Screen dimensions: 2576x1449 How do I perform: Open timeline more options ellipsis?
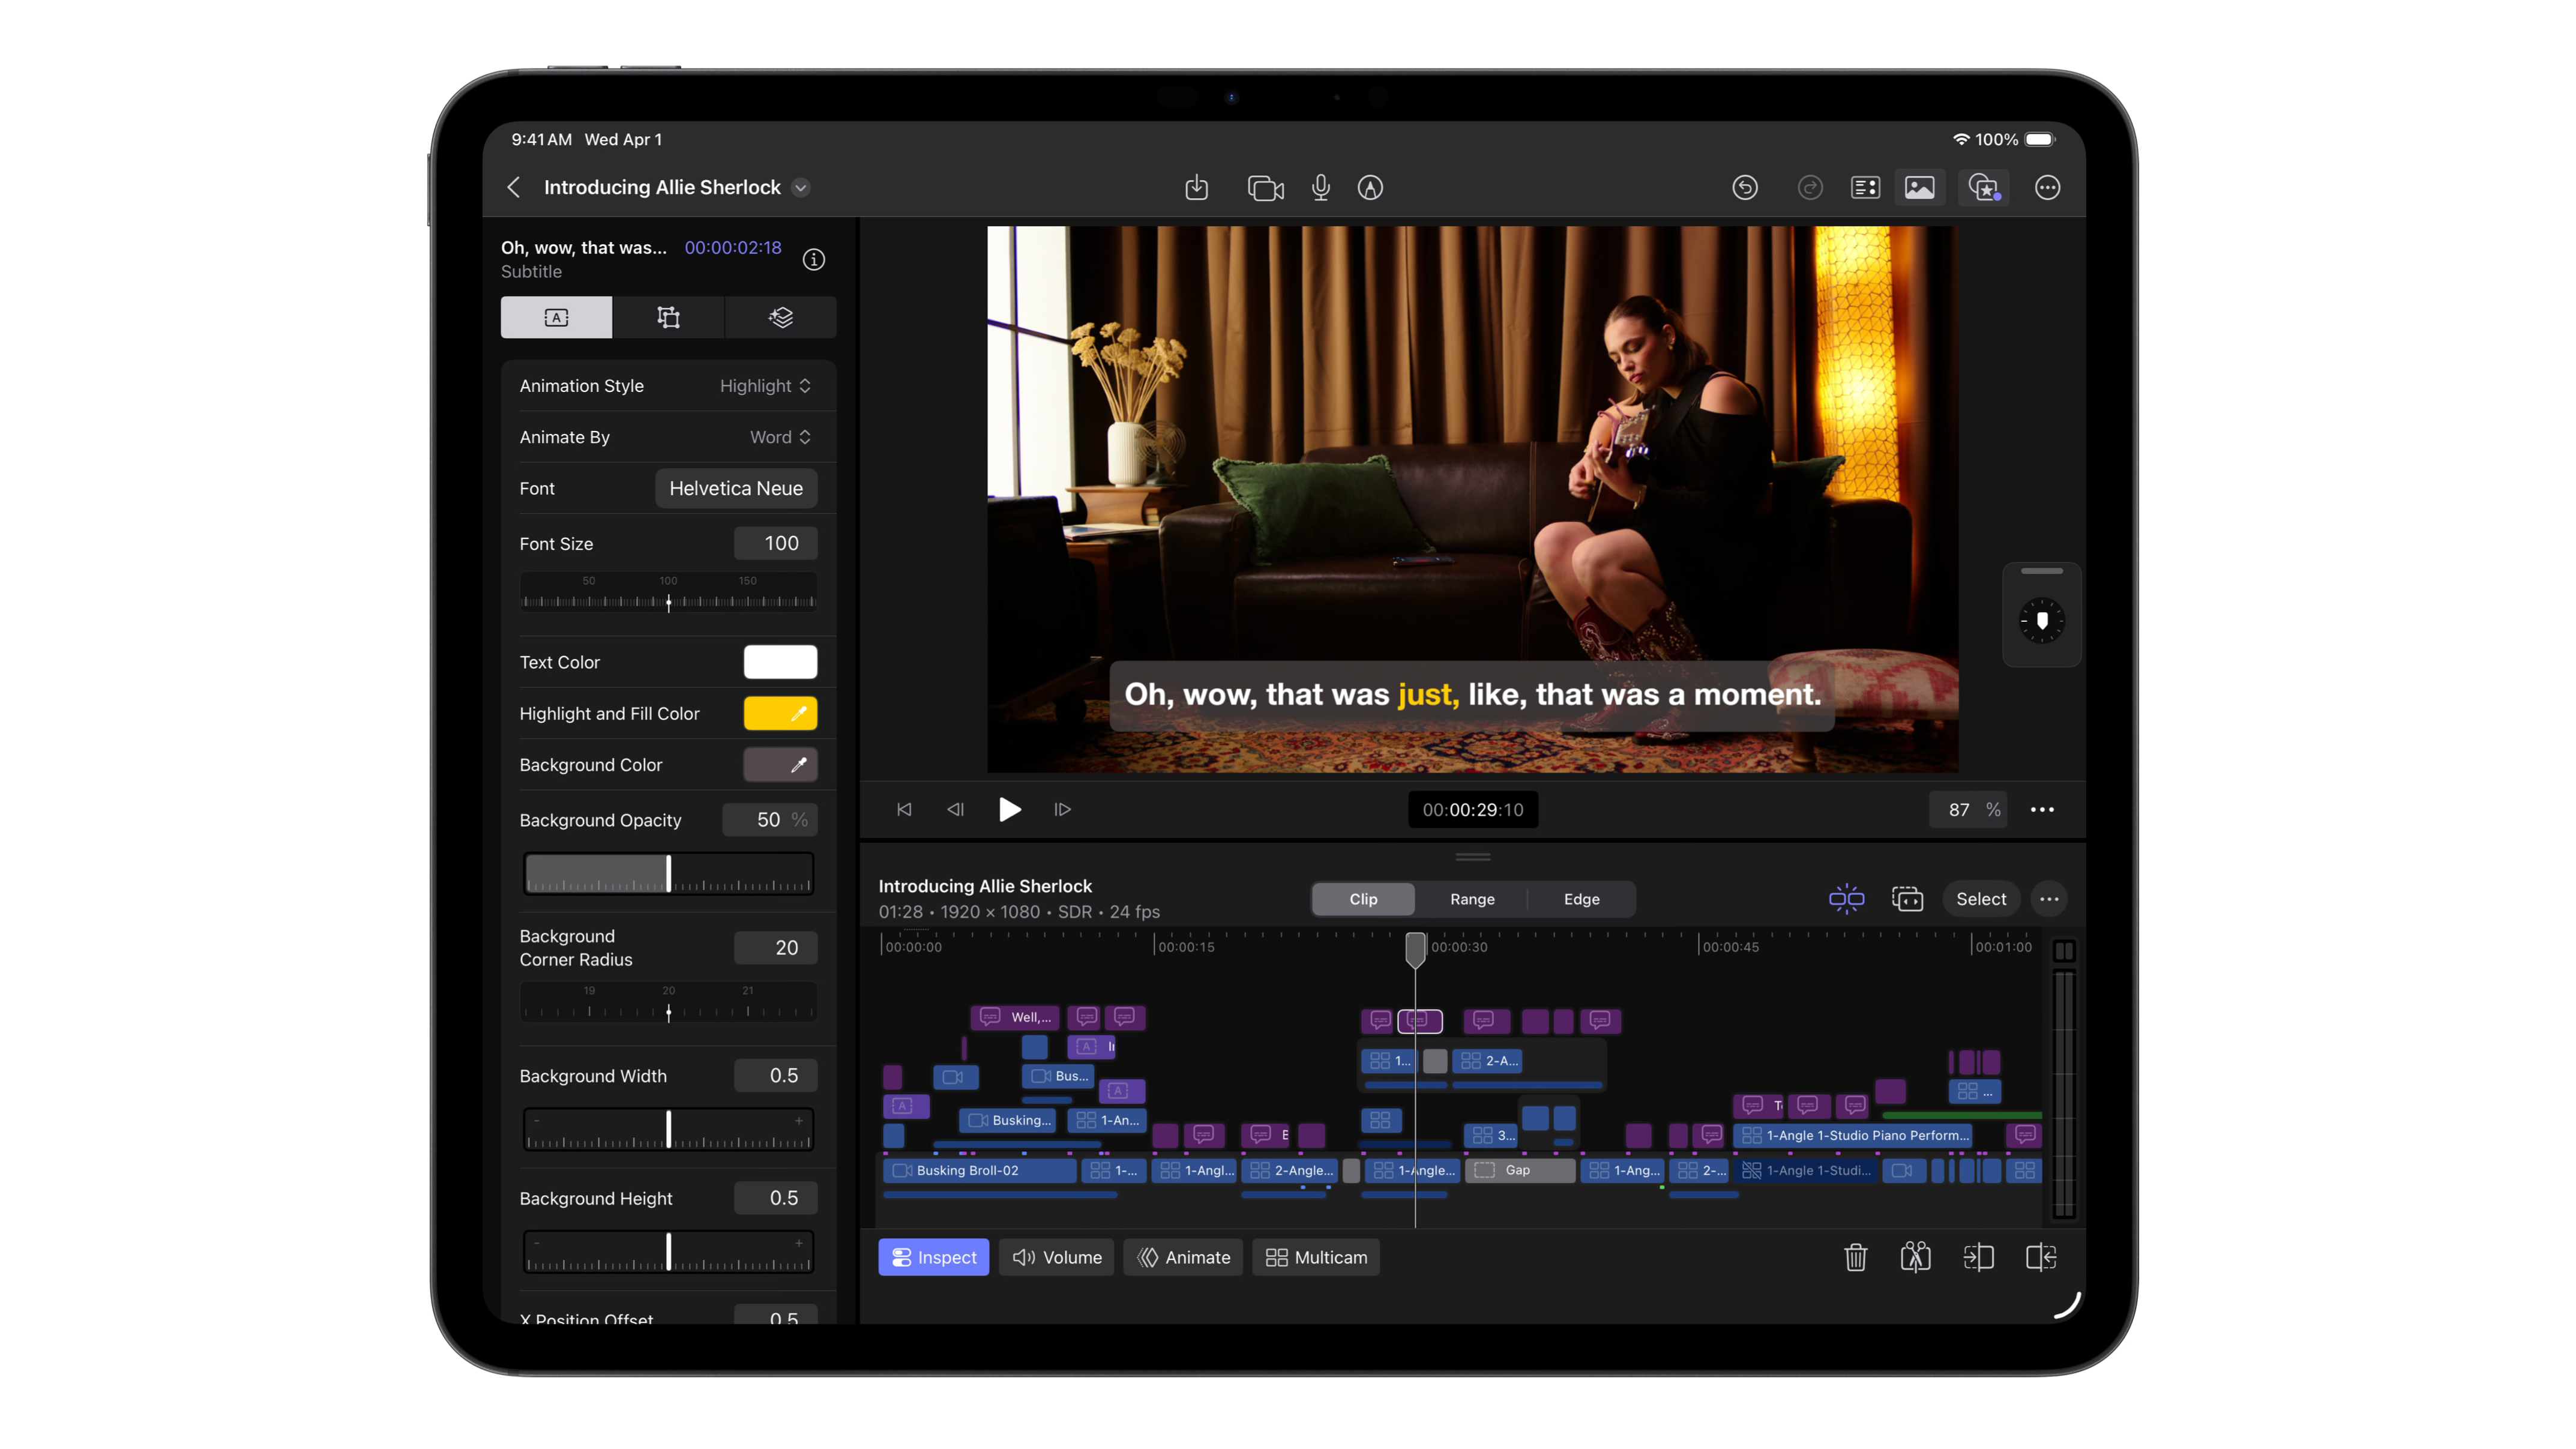click(2048, 899)
